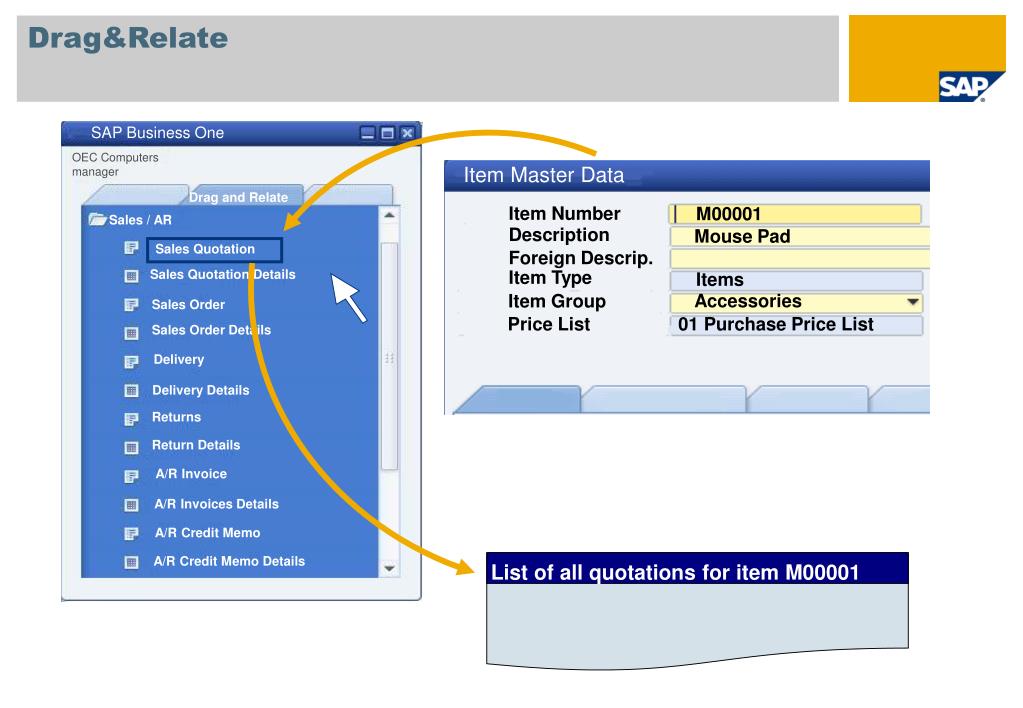Select the Delivery entry
Screen dimensions: 1023x708
179,360
